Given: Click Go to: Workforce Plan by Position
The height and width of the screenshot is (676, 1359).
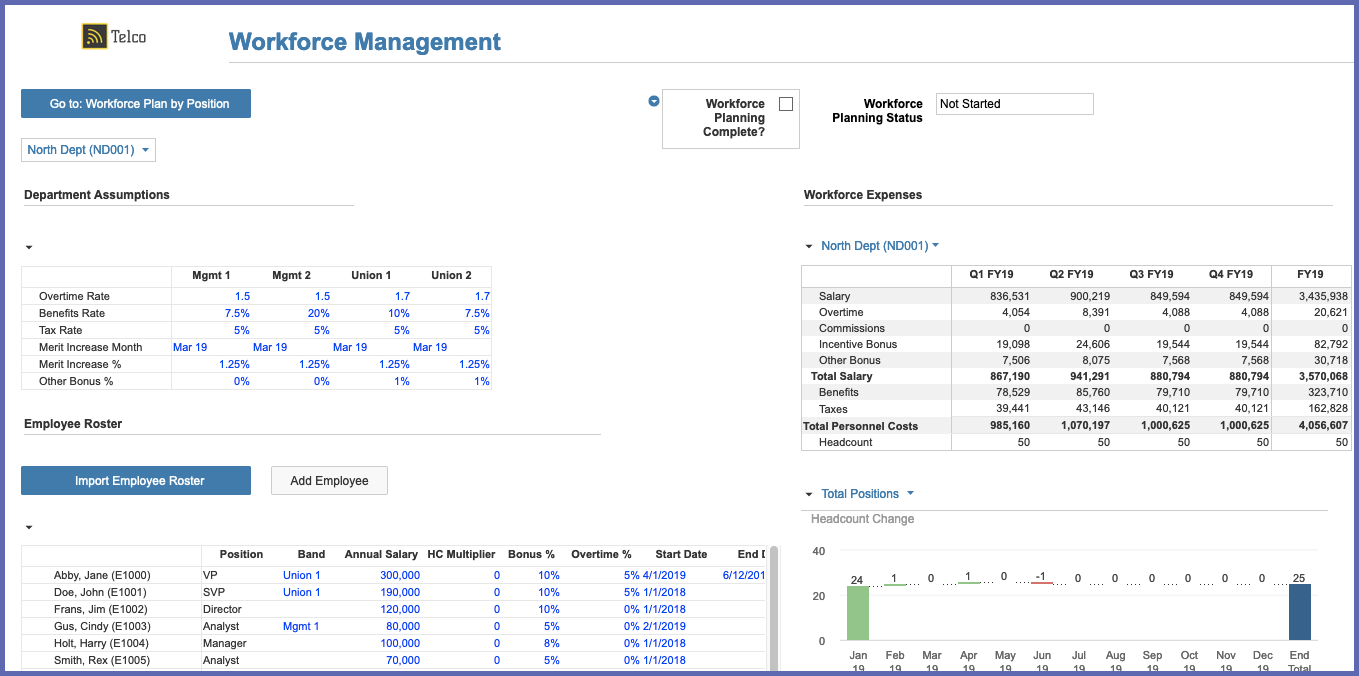Looking at the screenshot, I should (x=136, y=104).
